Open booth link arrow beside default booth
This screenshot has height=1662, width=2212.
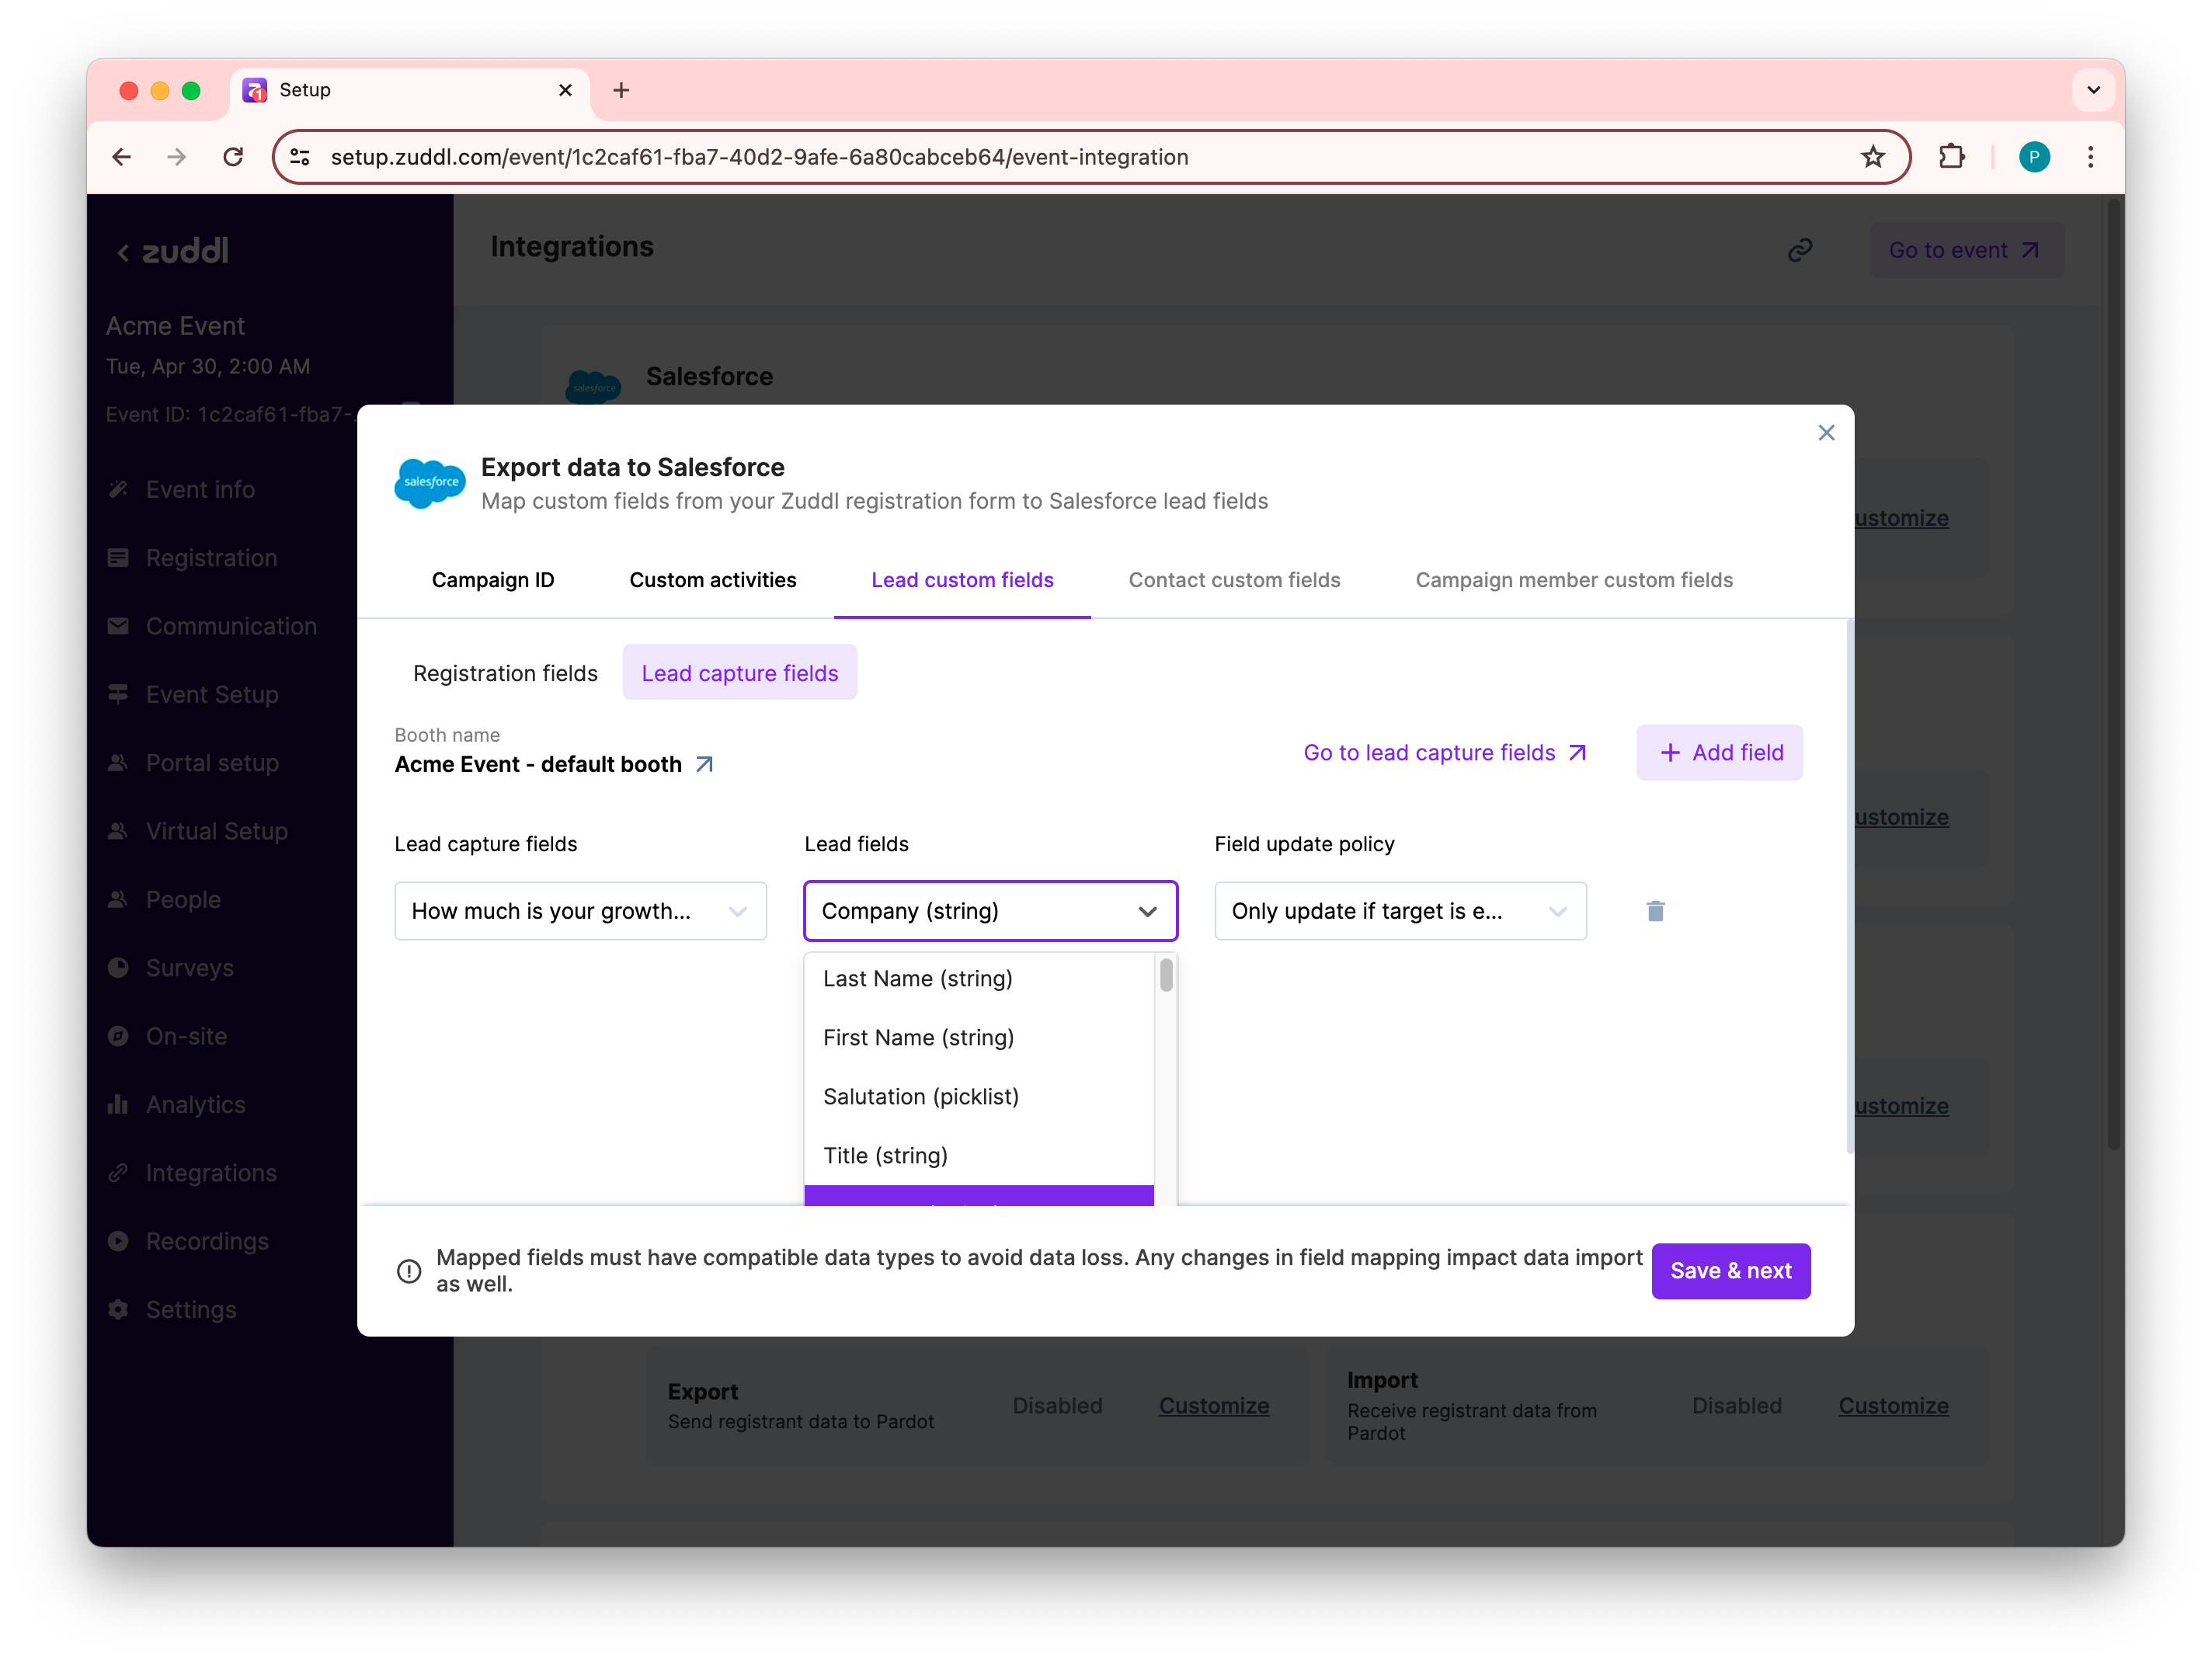[x=705, y=765]
